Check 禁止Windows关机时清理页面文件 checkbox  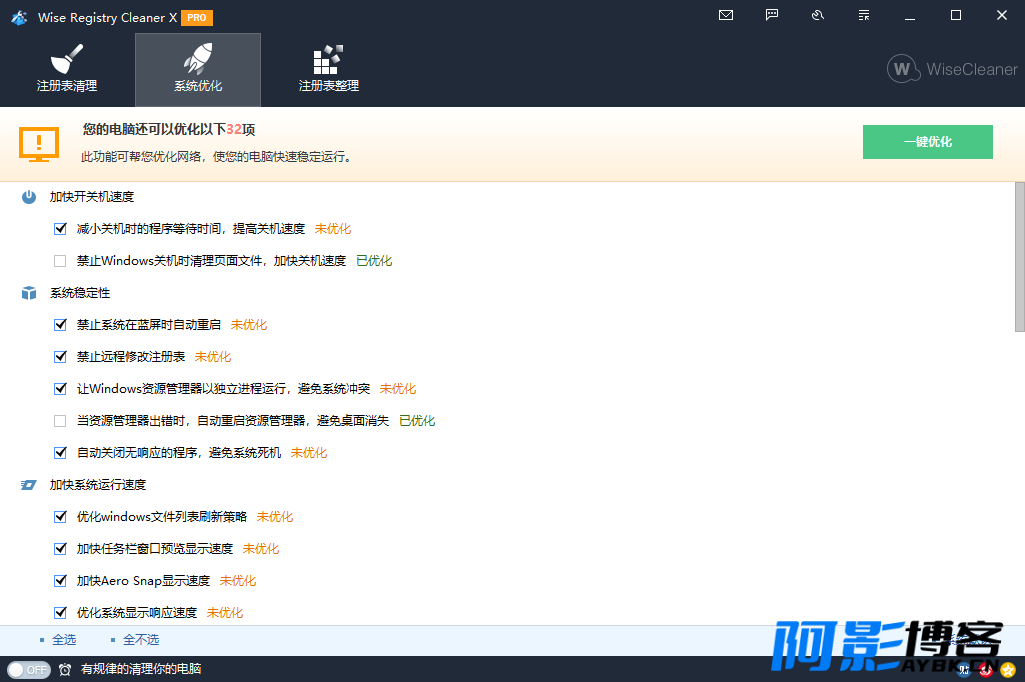(60, 261)
